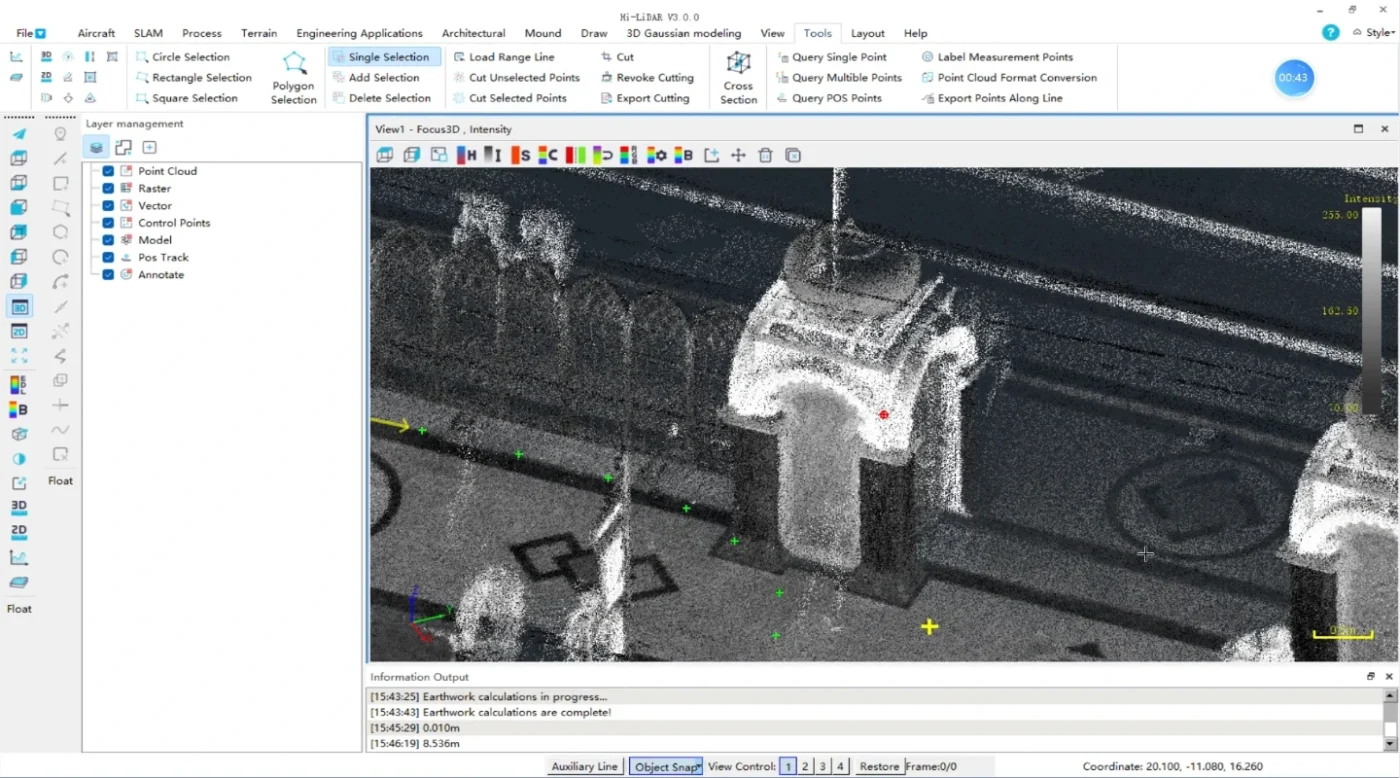Click the EDL rainbow icon in left sidebar

(19, 385)
